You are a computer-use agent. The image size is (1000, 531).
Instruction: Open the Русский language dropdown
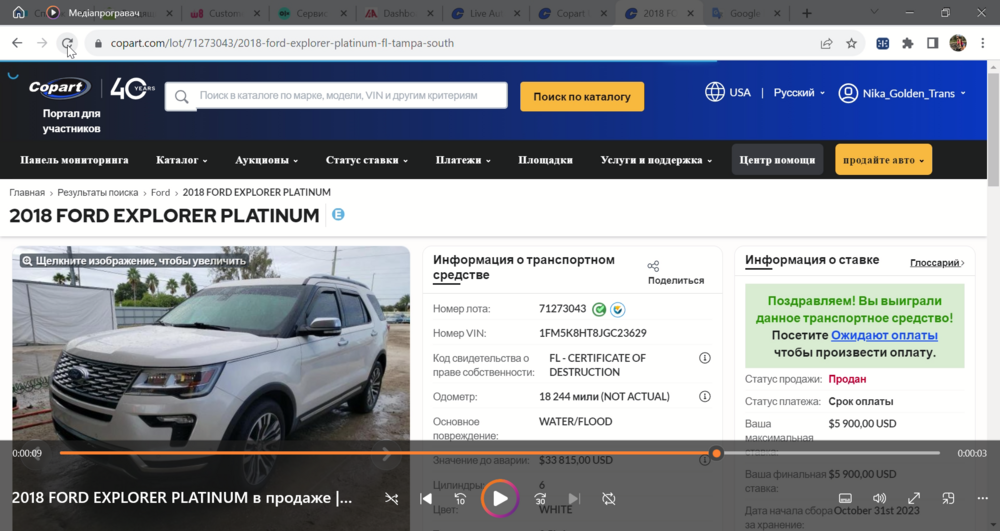point(799,93)
